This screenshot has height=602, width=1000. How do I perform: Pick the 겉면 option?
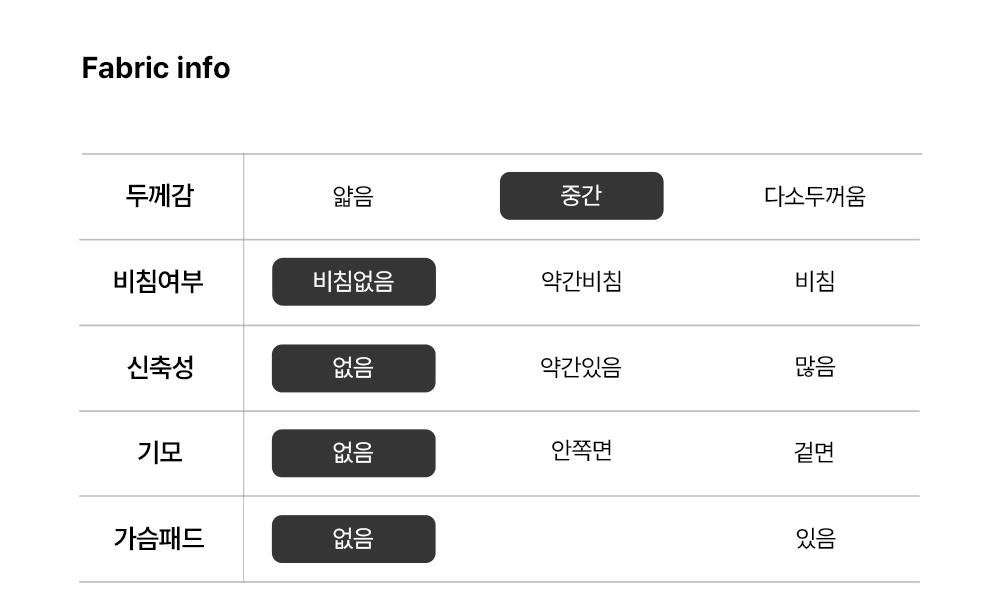(x=814, y=453)
